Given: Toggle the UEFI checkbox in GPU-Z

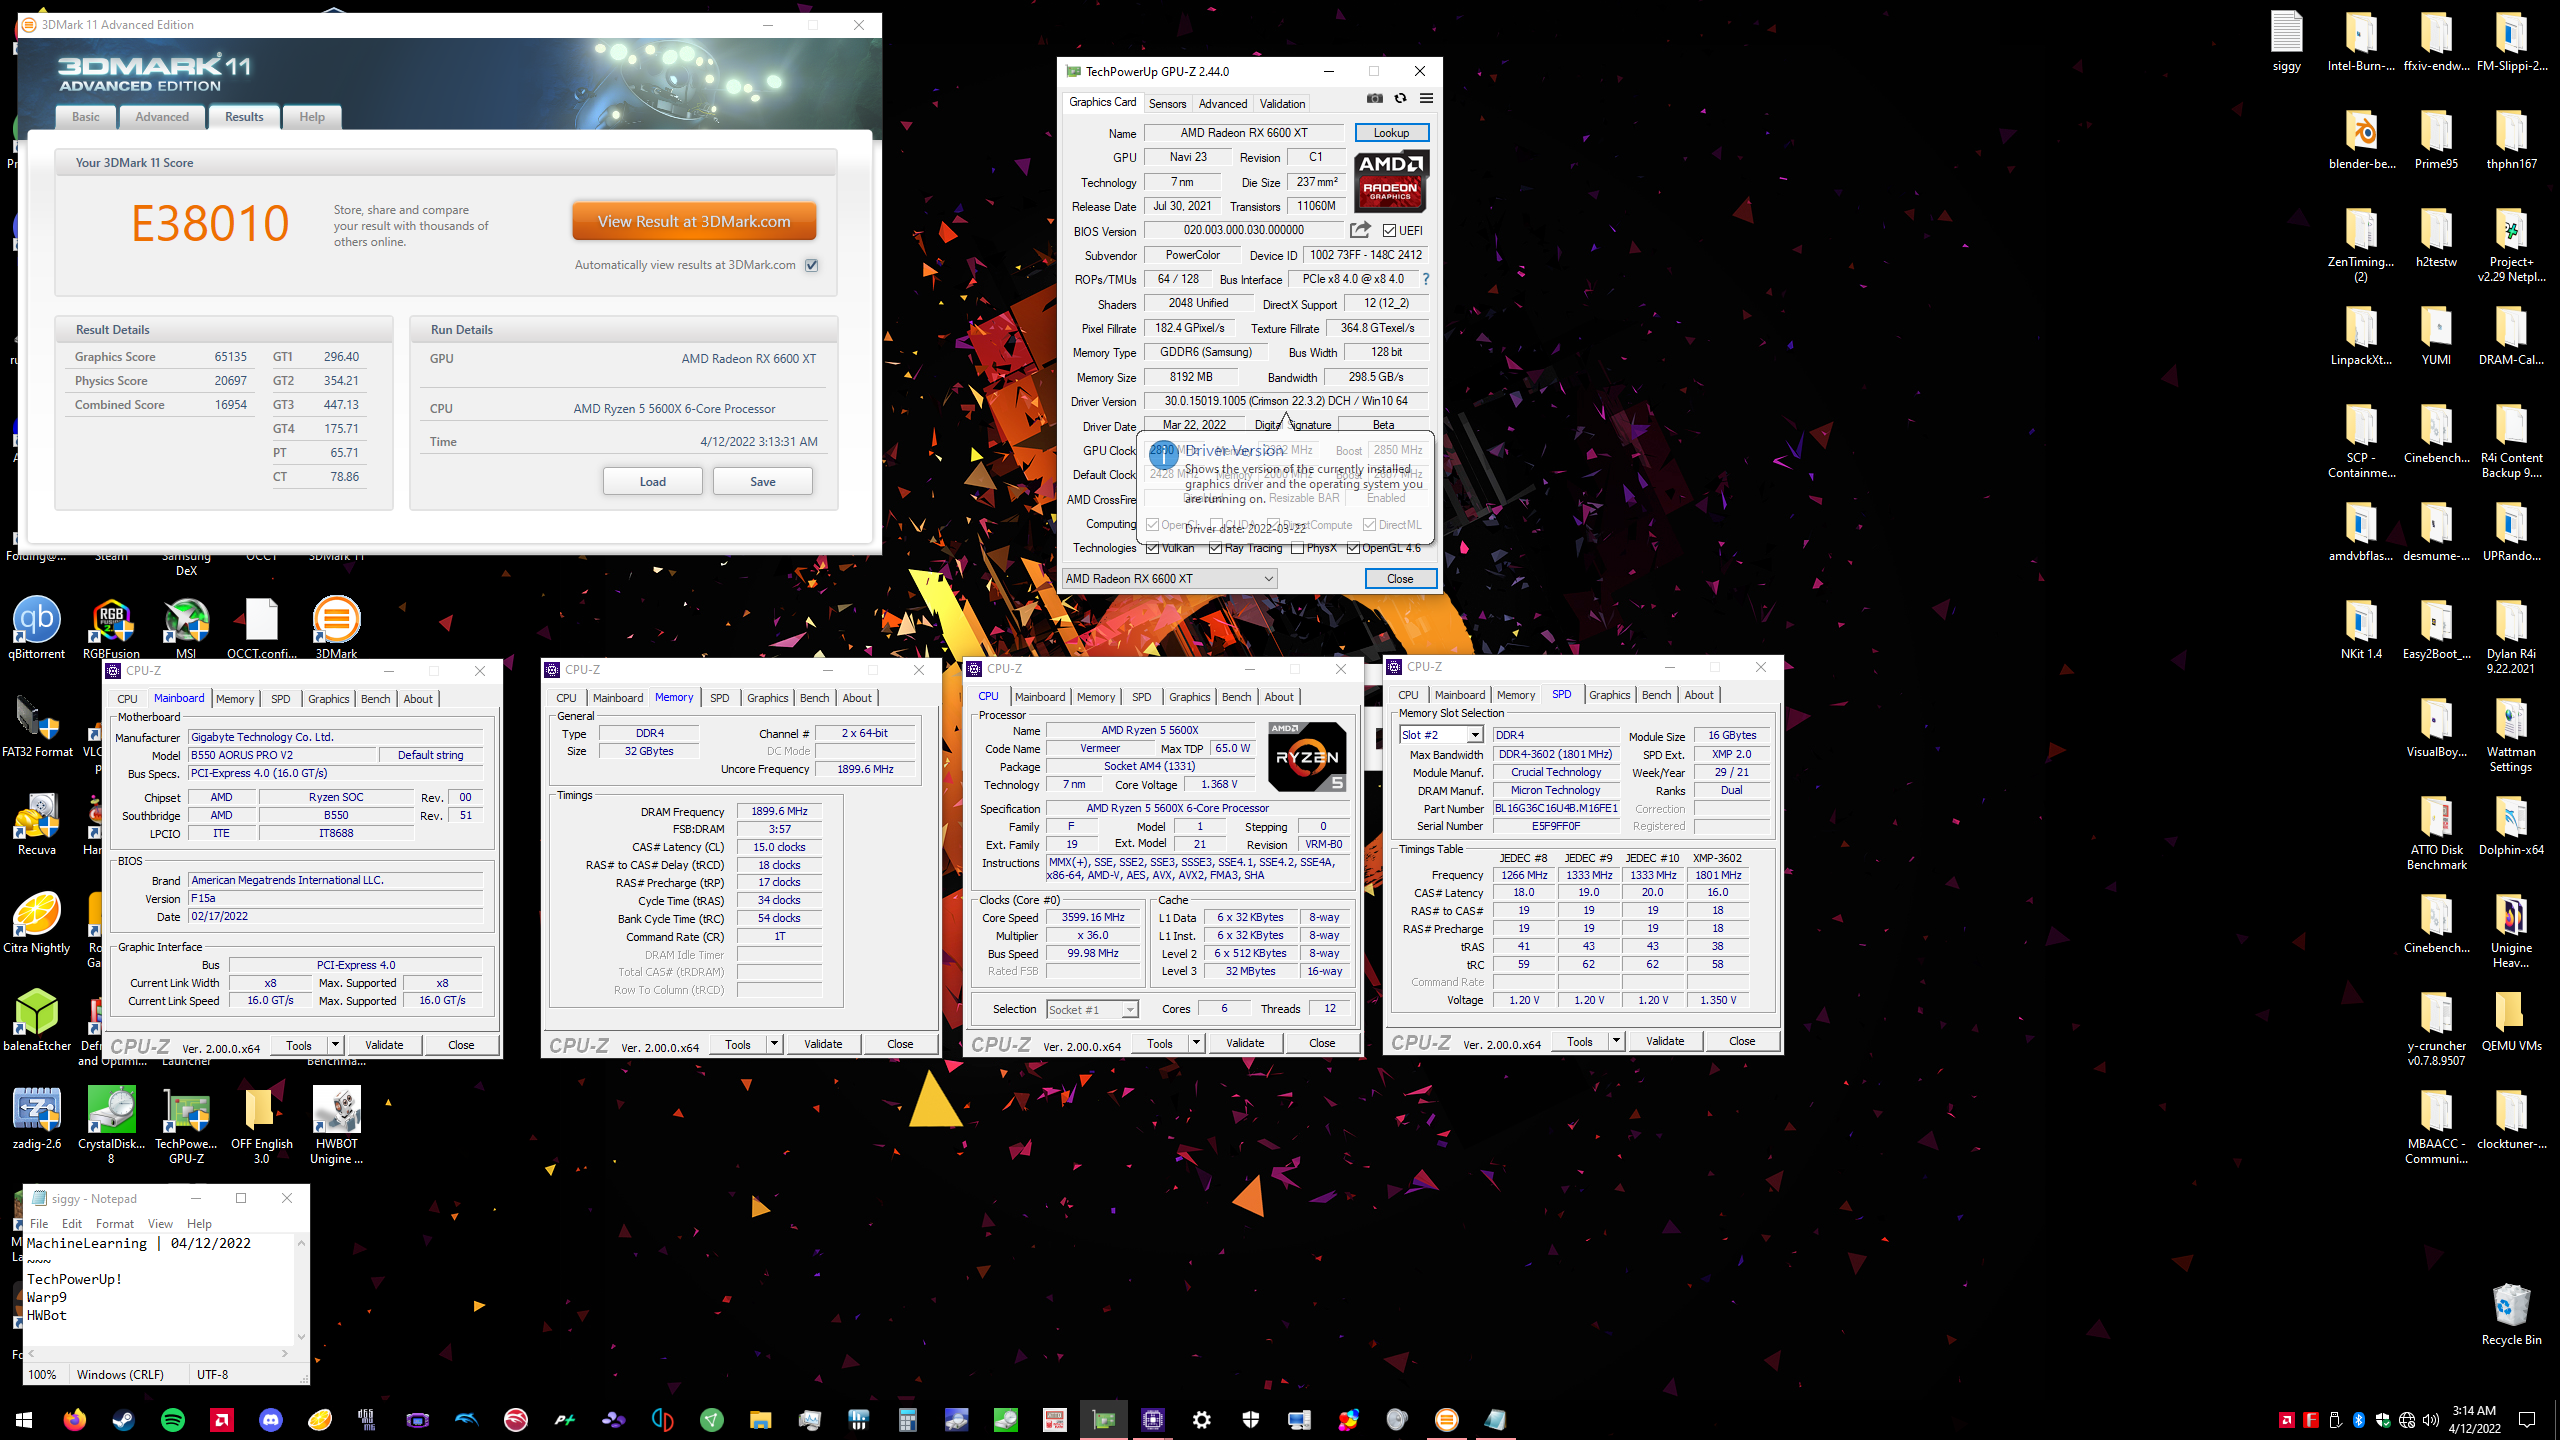Looking at the screenshot, I should coord(1389,231).
